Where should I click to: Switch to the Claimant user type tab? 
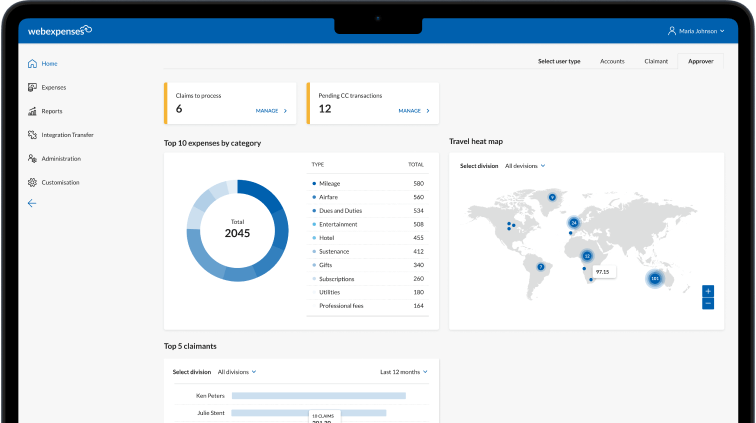656,61
